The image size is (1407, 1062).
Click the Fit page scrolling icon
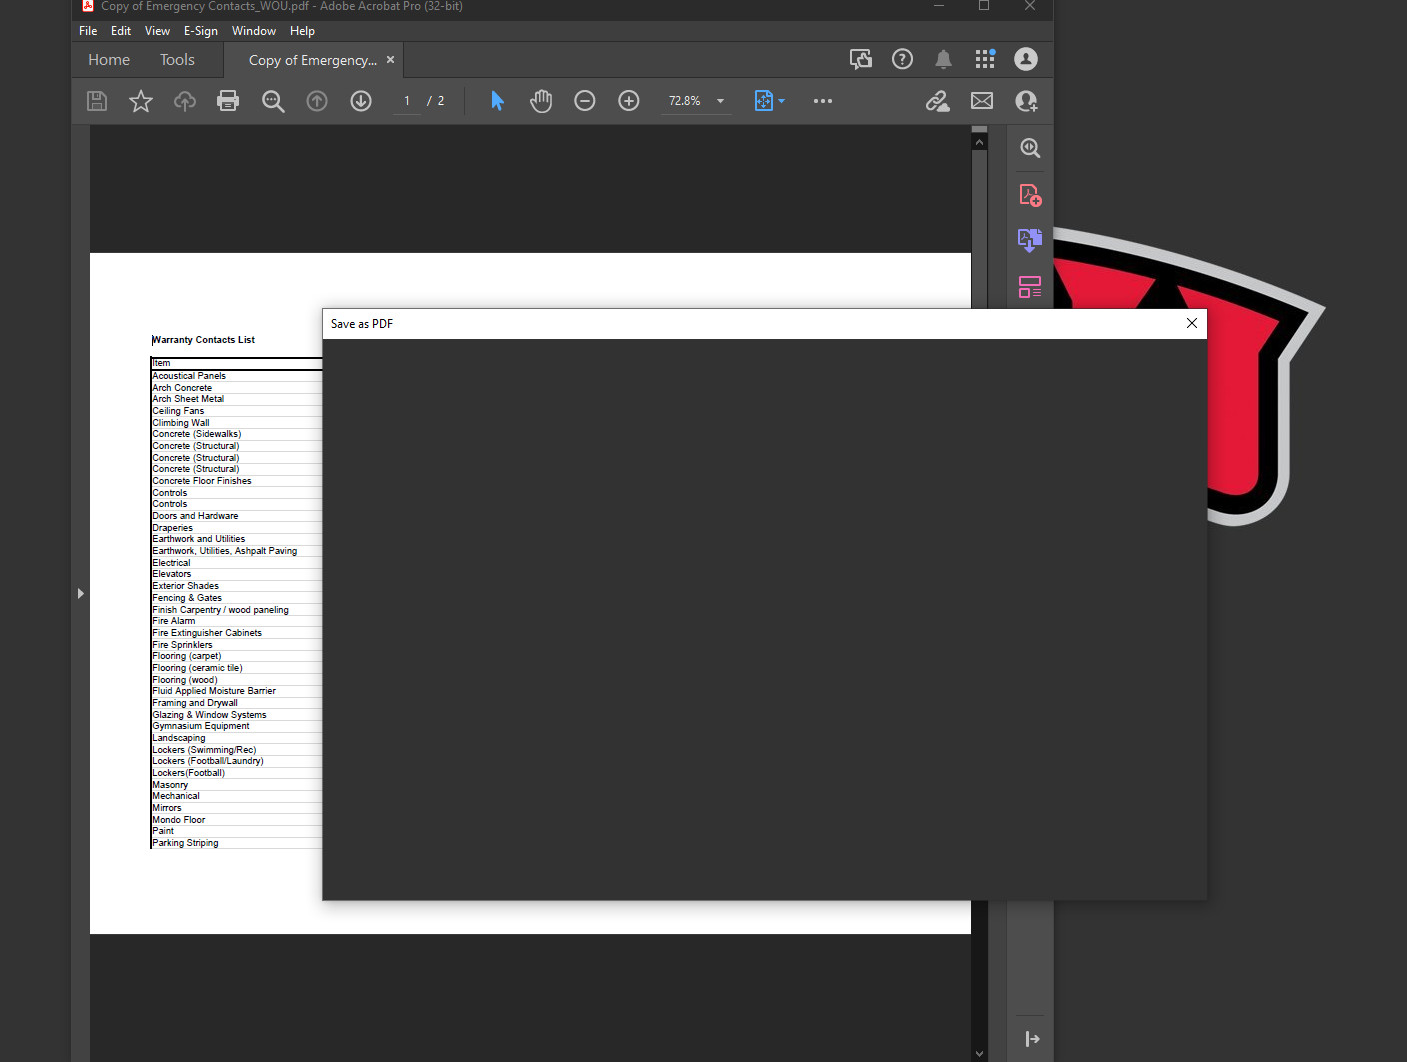(764, 101)
